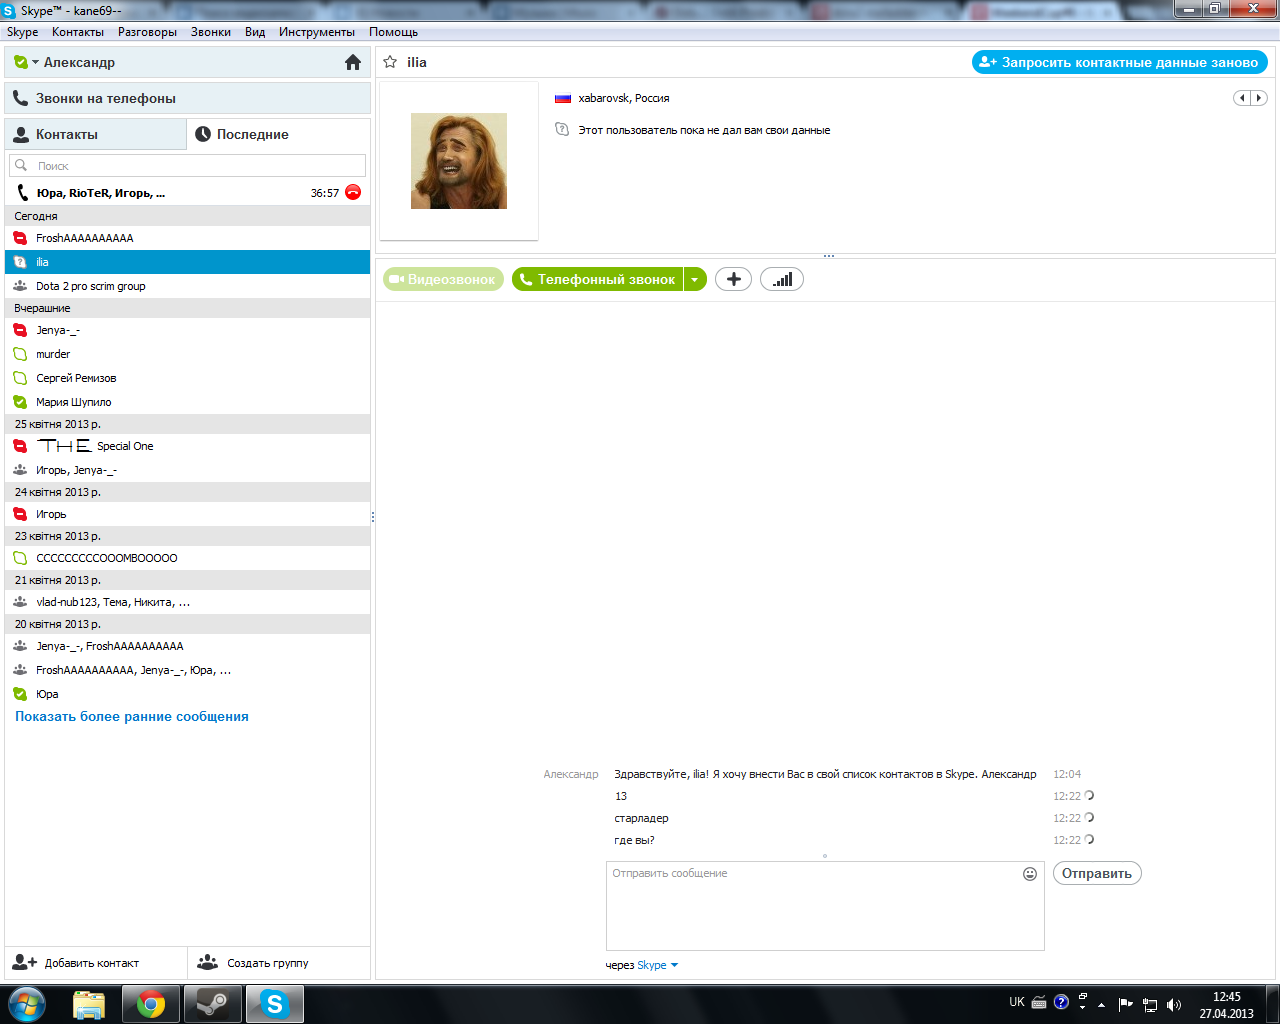1280x1024 pixels.
Task: Open the THE Special One conversation
Action: point(188,446)
